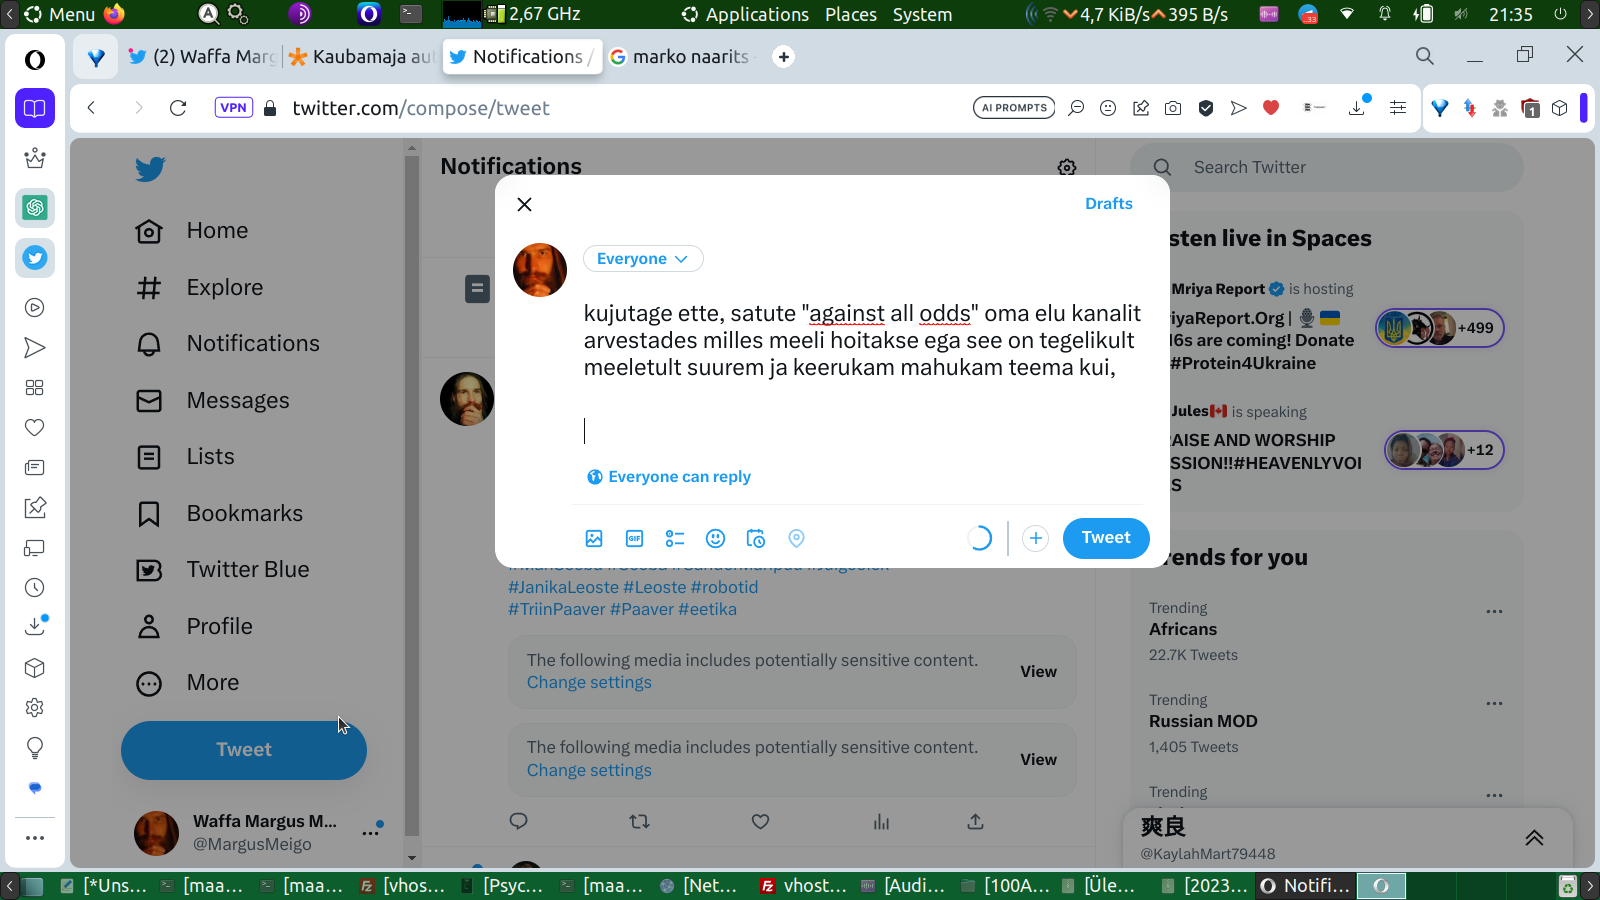Toggle the VPN badge in the address bar

[233, 108]
